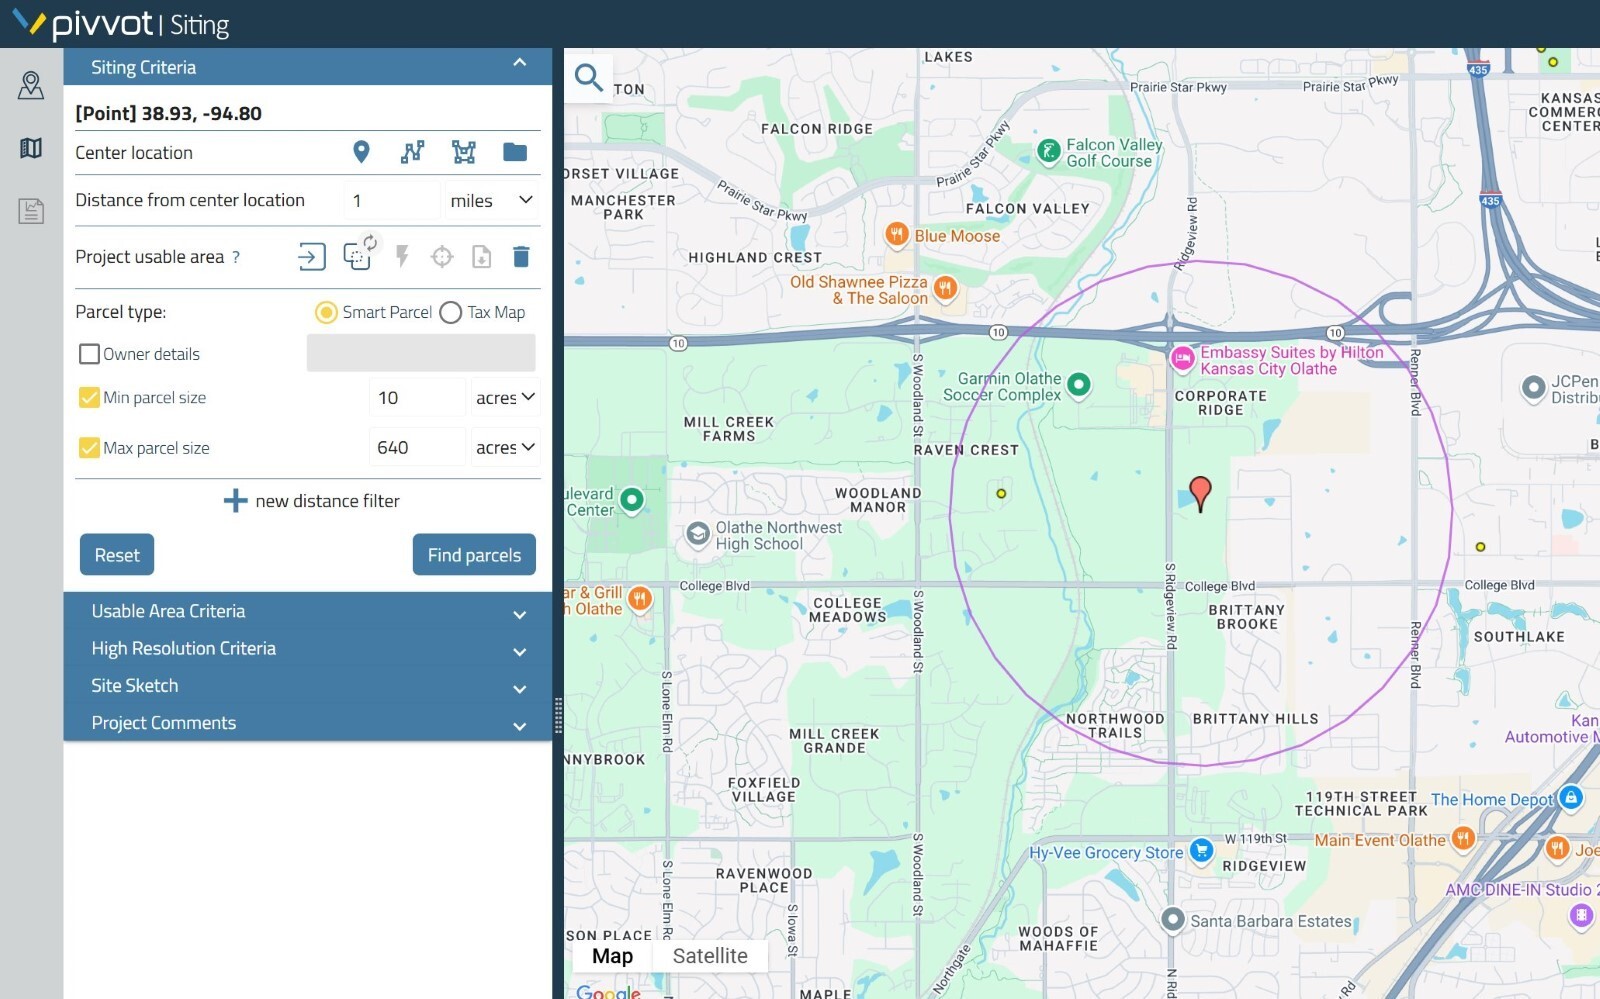
Task: Click Santa Barbara Estates map marker
Action: [x=1173, y=919]
